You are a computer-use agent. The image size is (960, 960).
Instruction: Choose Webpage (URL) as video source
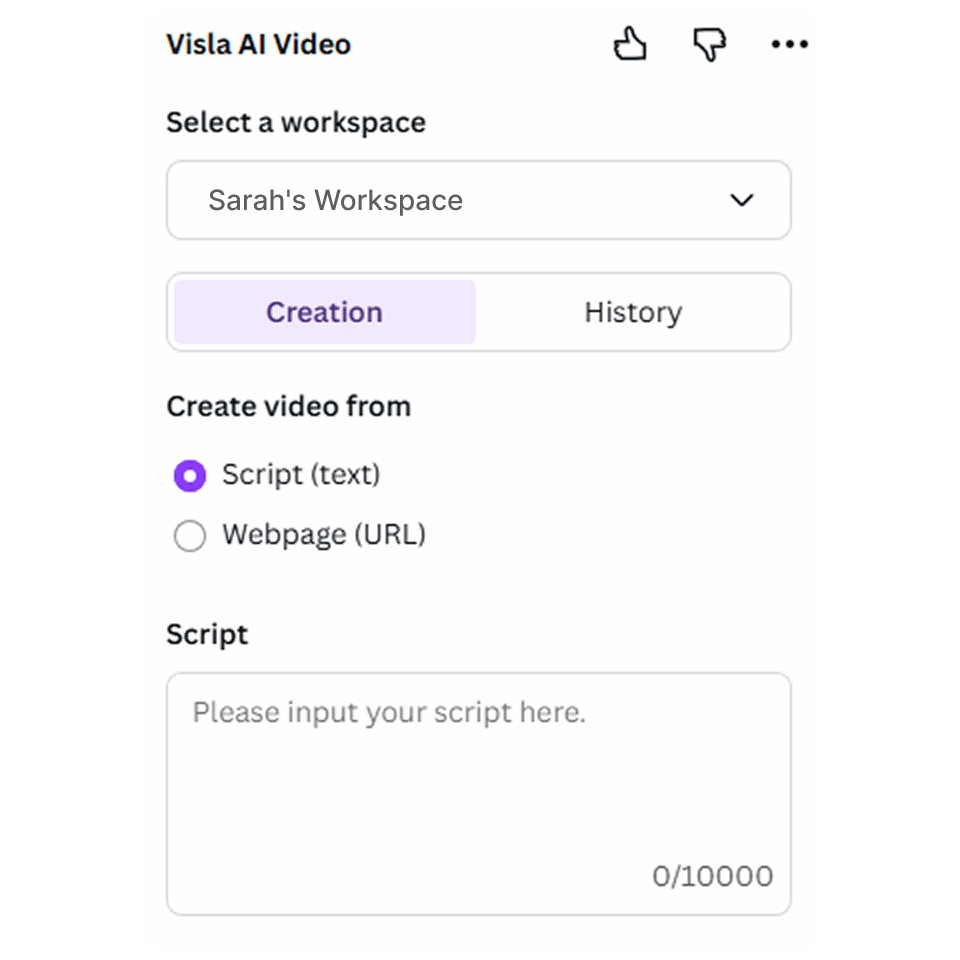(x=189, y=536)
